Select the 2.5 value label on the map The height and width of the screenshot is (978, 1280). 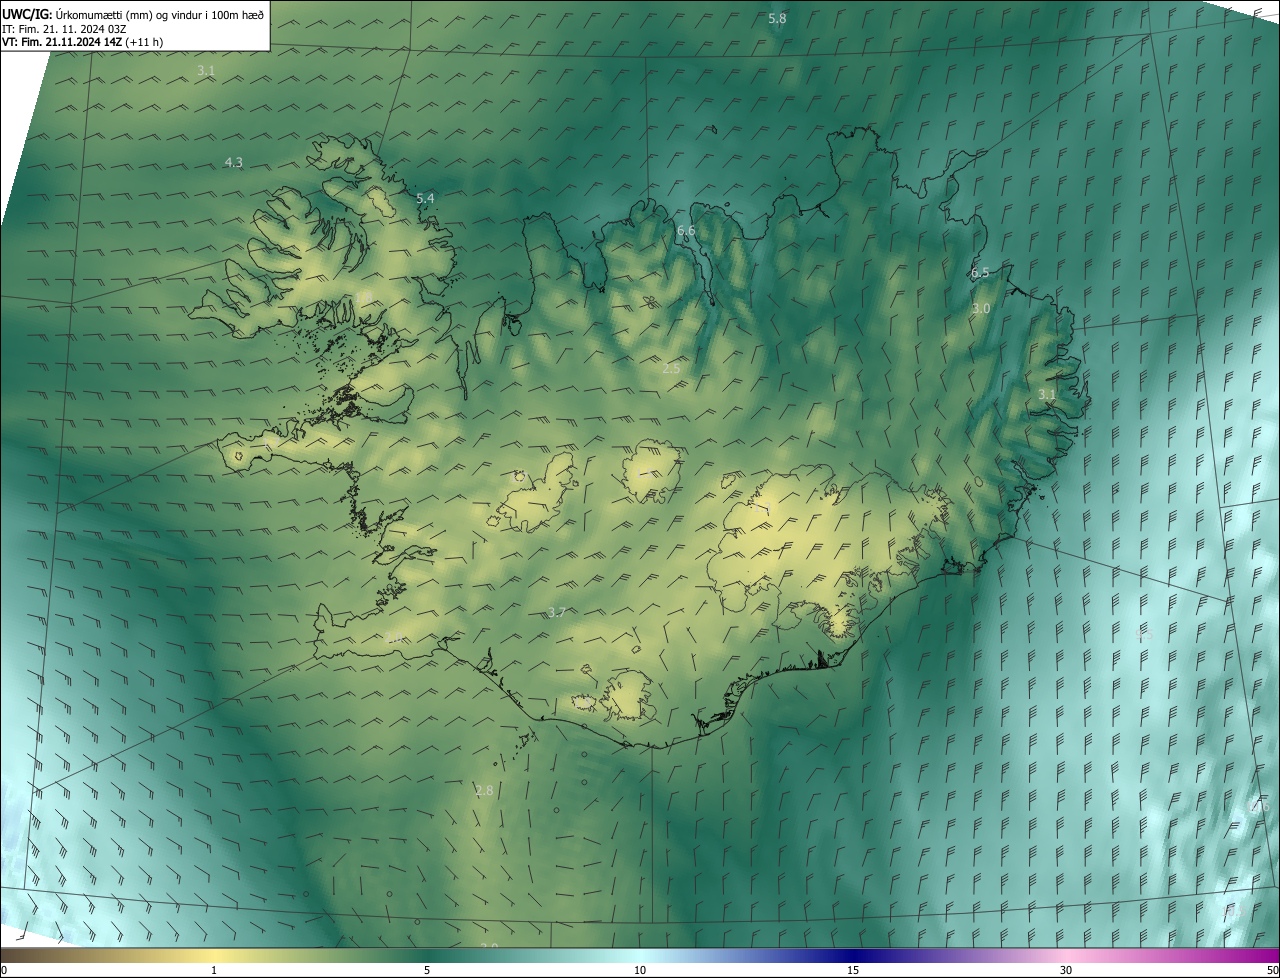pyautogui.click(x=671, y=369)
